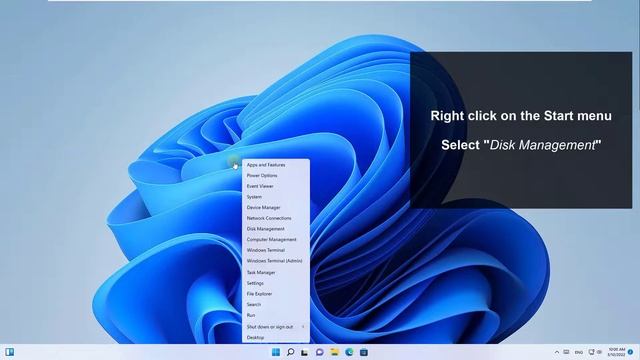
Task: Click ENG language indicator in tray
Action: pyautogui.click(x=579, y=352)
